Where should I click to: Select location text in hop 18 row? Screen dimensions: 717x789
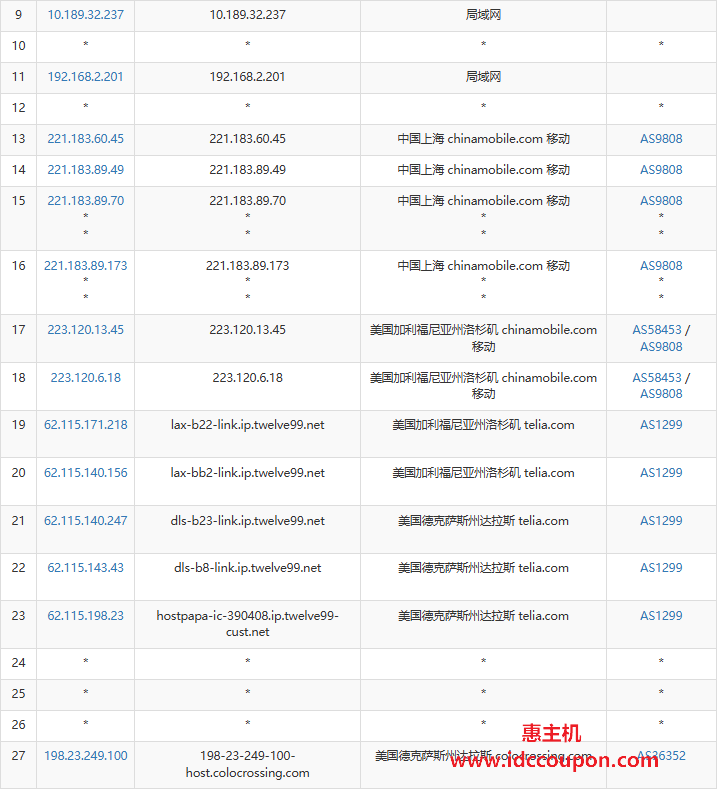pos(483,385)
